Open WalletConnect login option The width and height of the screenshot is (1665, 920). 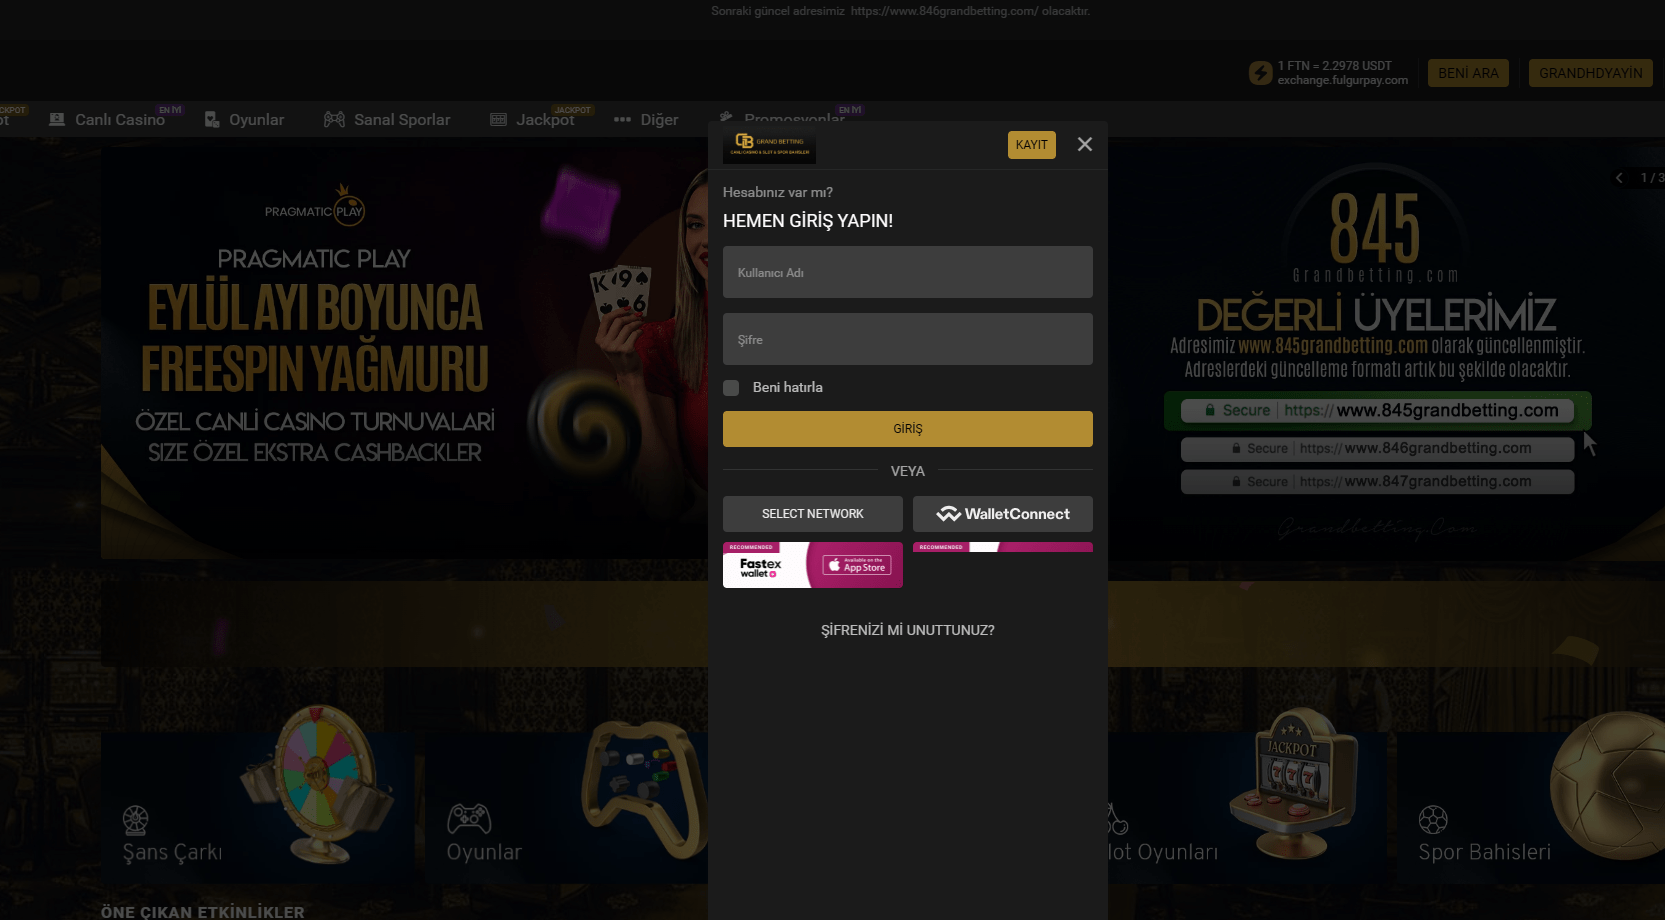(1002, 514)
